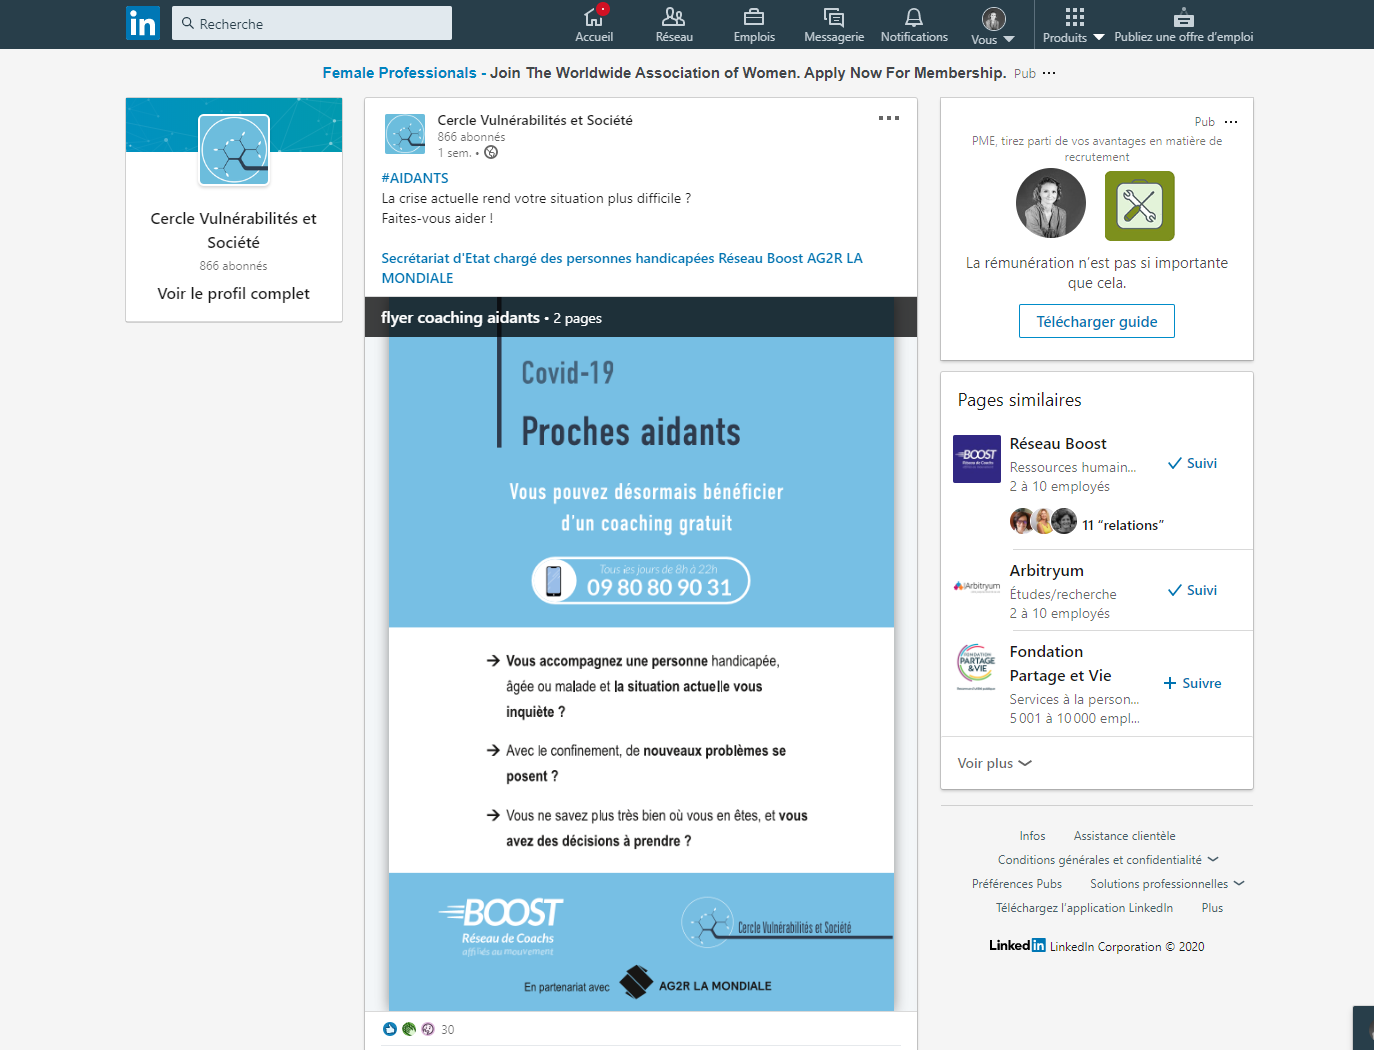The image size is (1374, 1050).
Task: Open the post author's name Cercle Vulnérabilités et Société
Action: tap(535, 120)
